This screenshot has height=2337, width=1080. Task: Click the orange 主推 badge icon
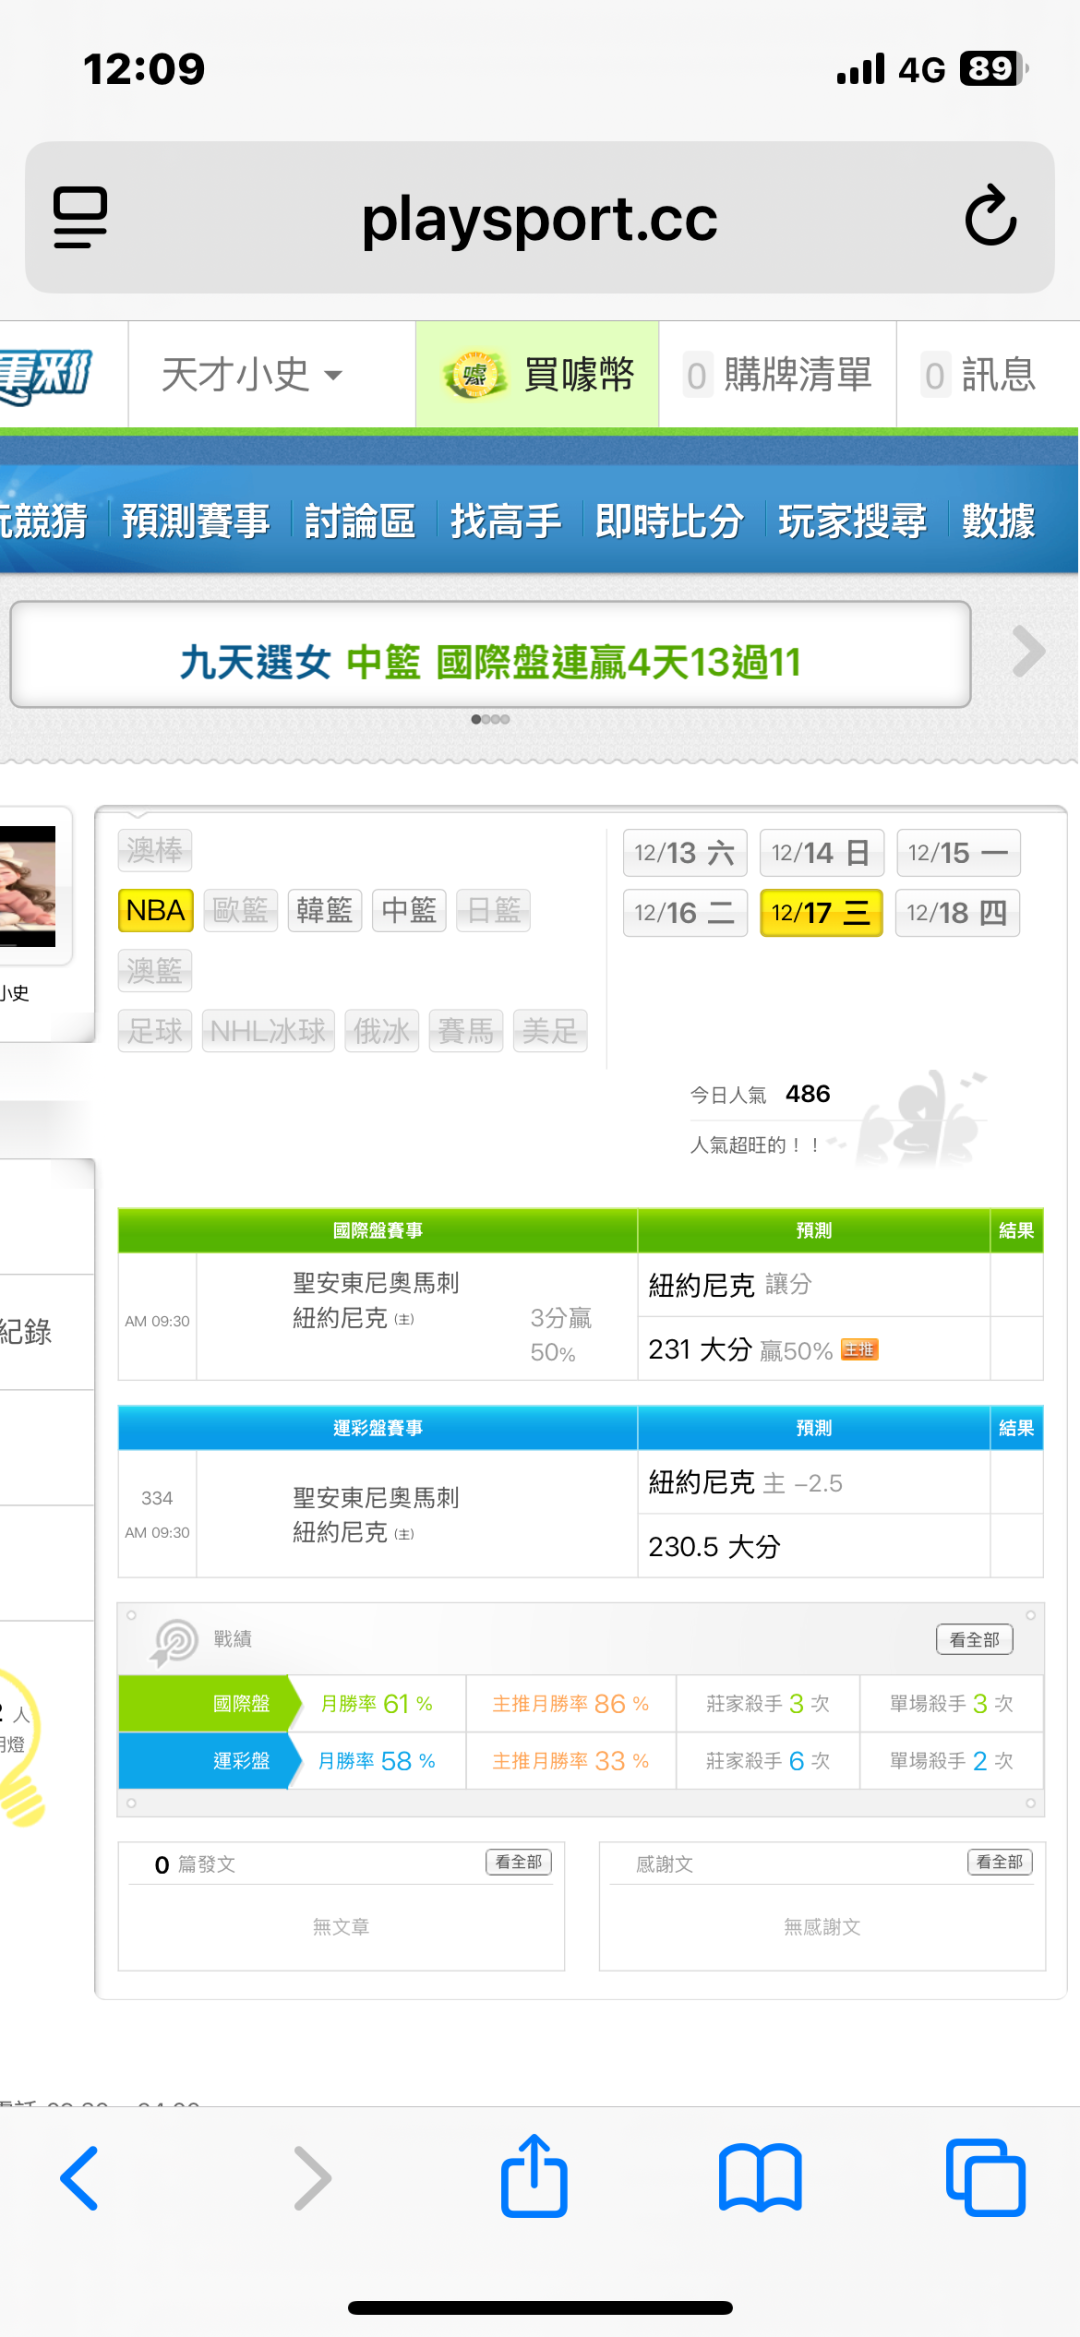pyautogui.click(x=859, y=1350)
